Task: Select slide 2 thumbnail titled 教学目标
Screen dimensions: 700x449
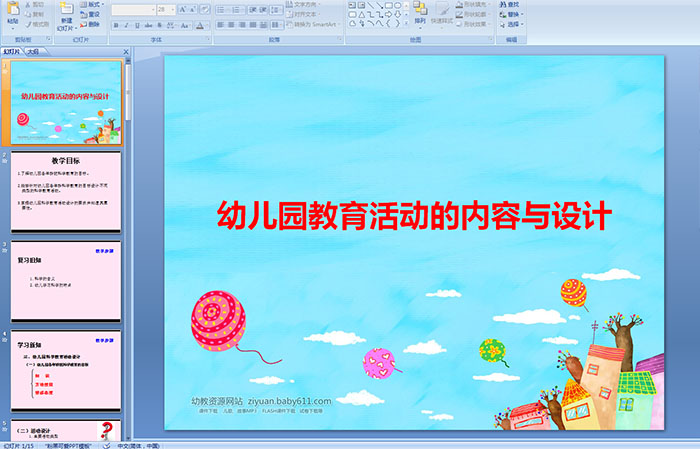Action: [66, 192]
